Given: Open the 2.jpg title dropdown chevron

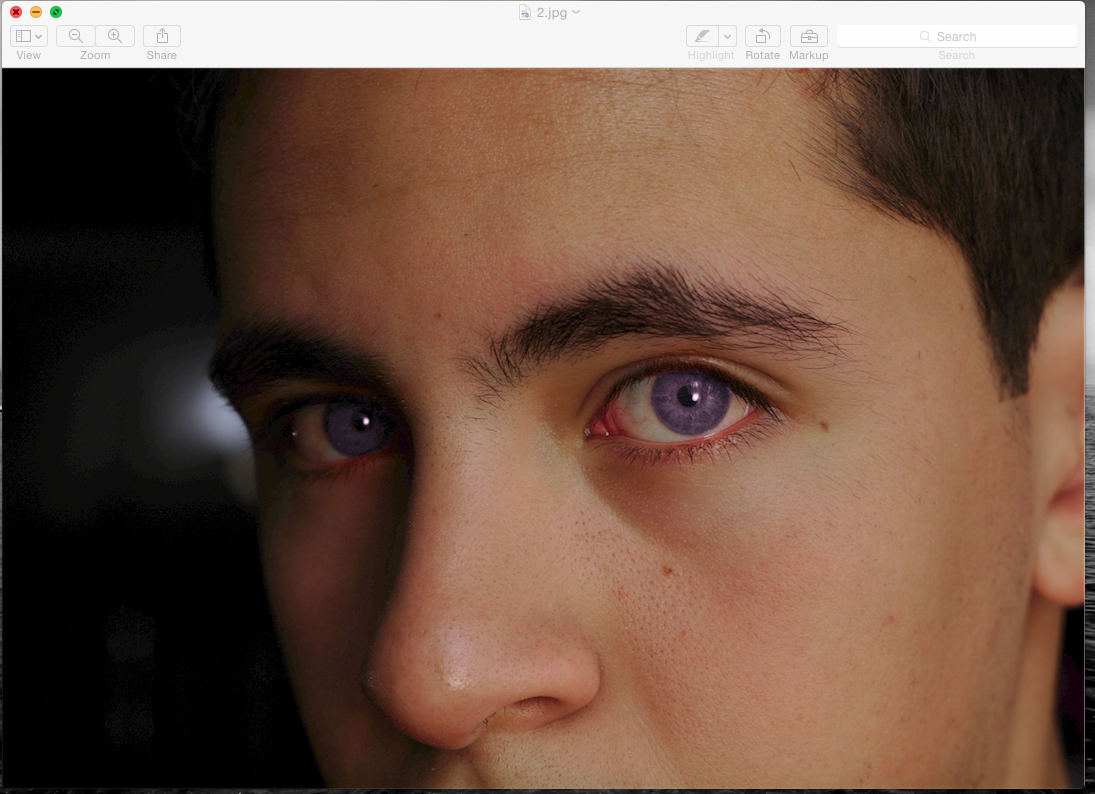Looking at the screenshot, I should tap(576, 12).
